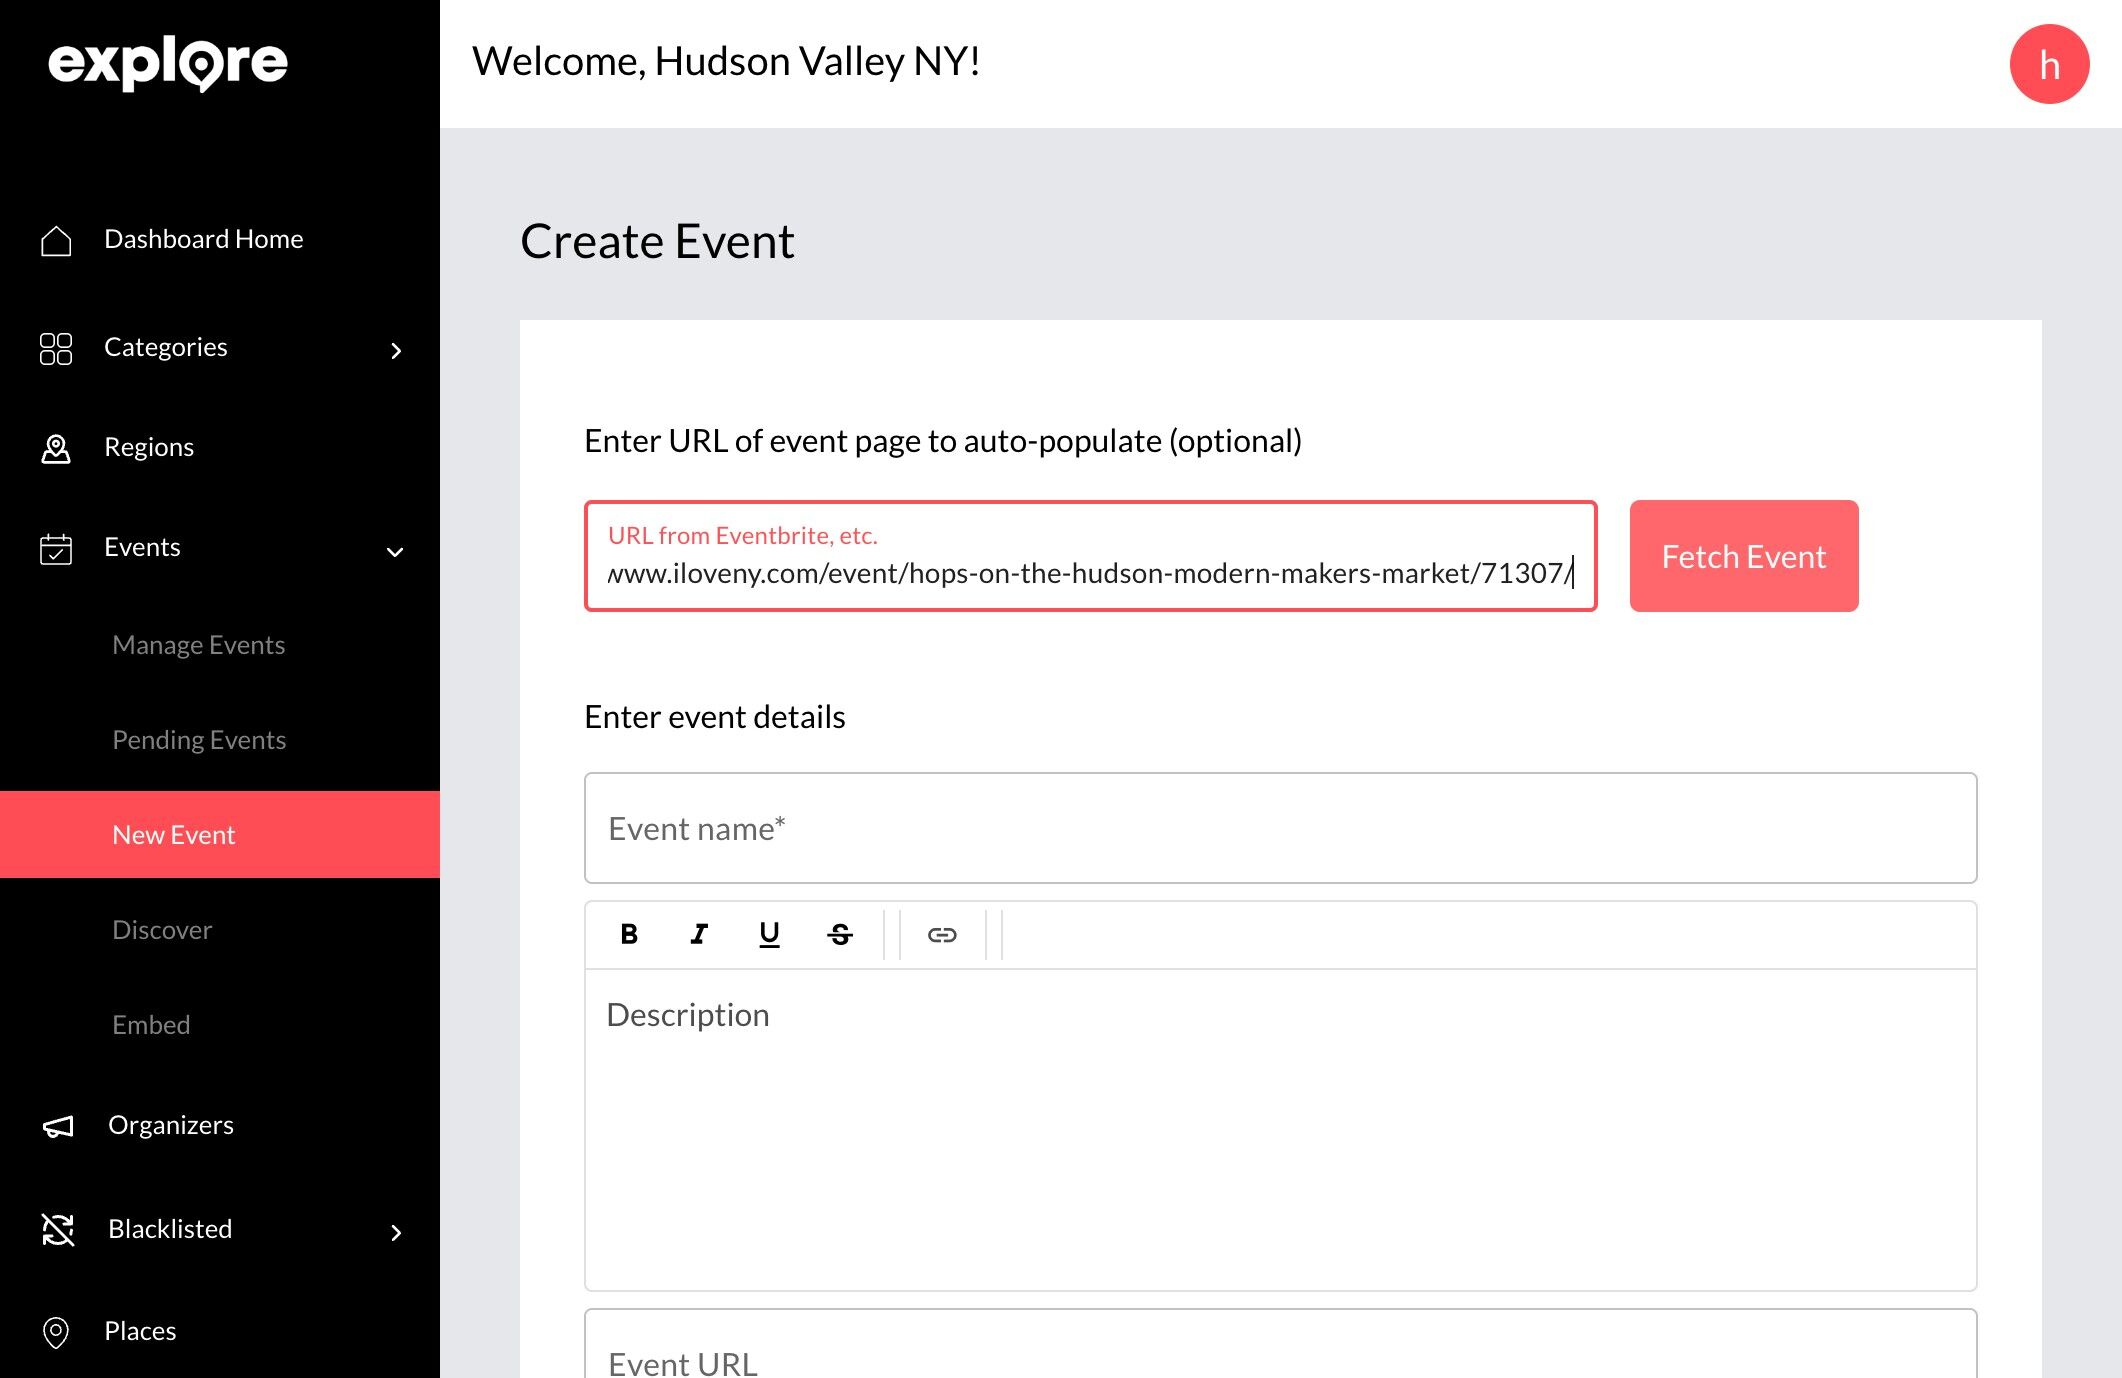Expand the Categories submenu chevron
This screenshot has width=2122, height=1378.
point(396,350)
